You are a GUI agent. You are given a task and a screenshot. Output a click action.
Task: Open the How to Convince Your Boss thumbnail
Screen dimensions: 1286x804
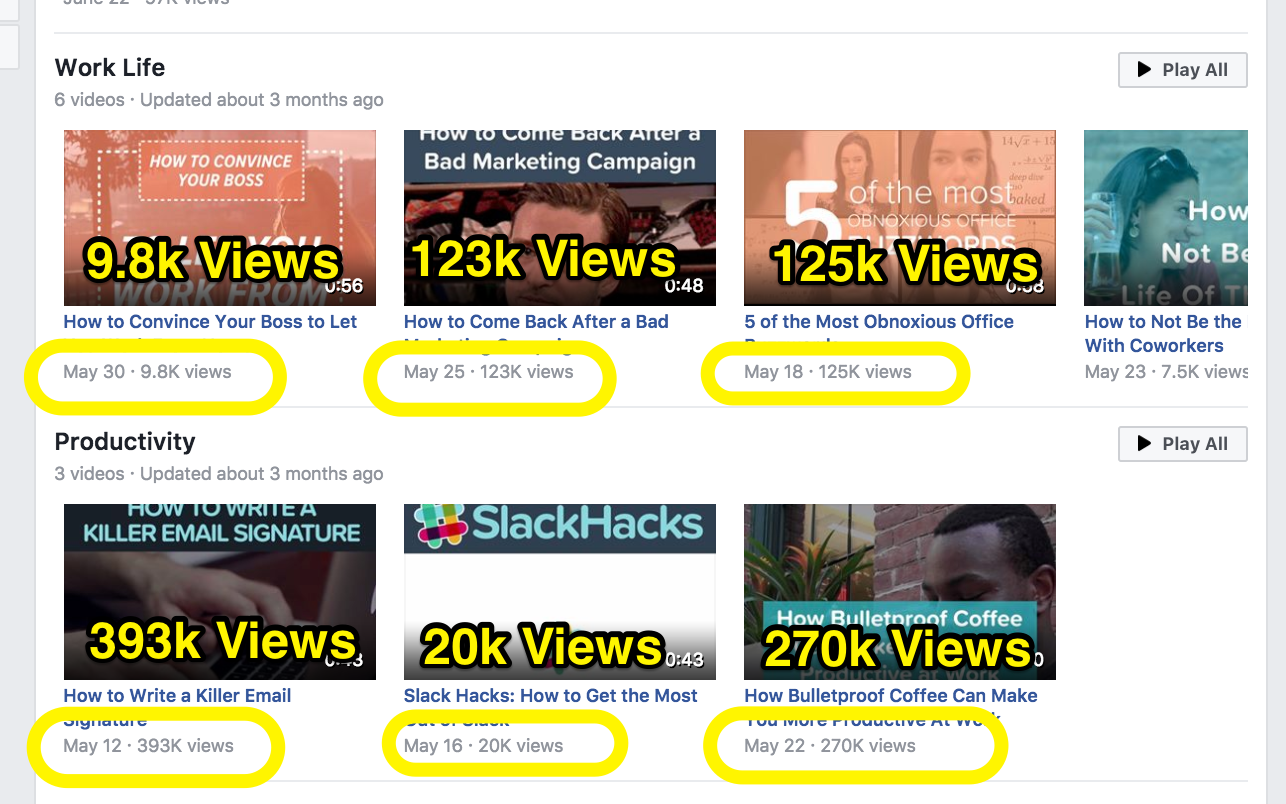(x=220, y=218)
